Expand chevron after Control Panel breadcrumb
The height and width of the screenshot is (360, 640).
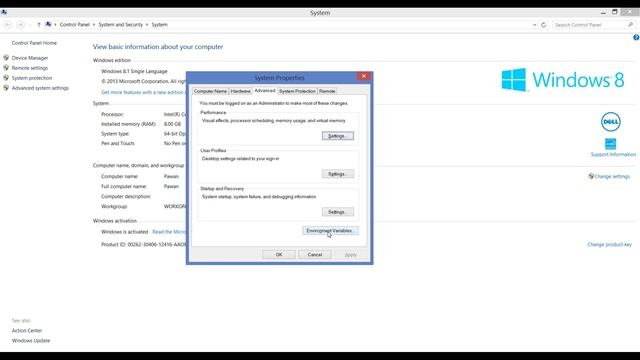tap(94, 25)
